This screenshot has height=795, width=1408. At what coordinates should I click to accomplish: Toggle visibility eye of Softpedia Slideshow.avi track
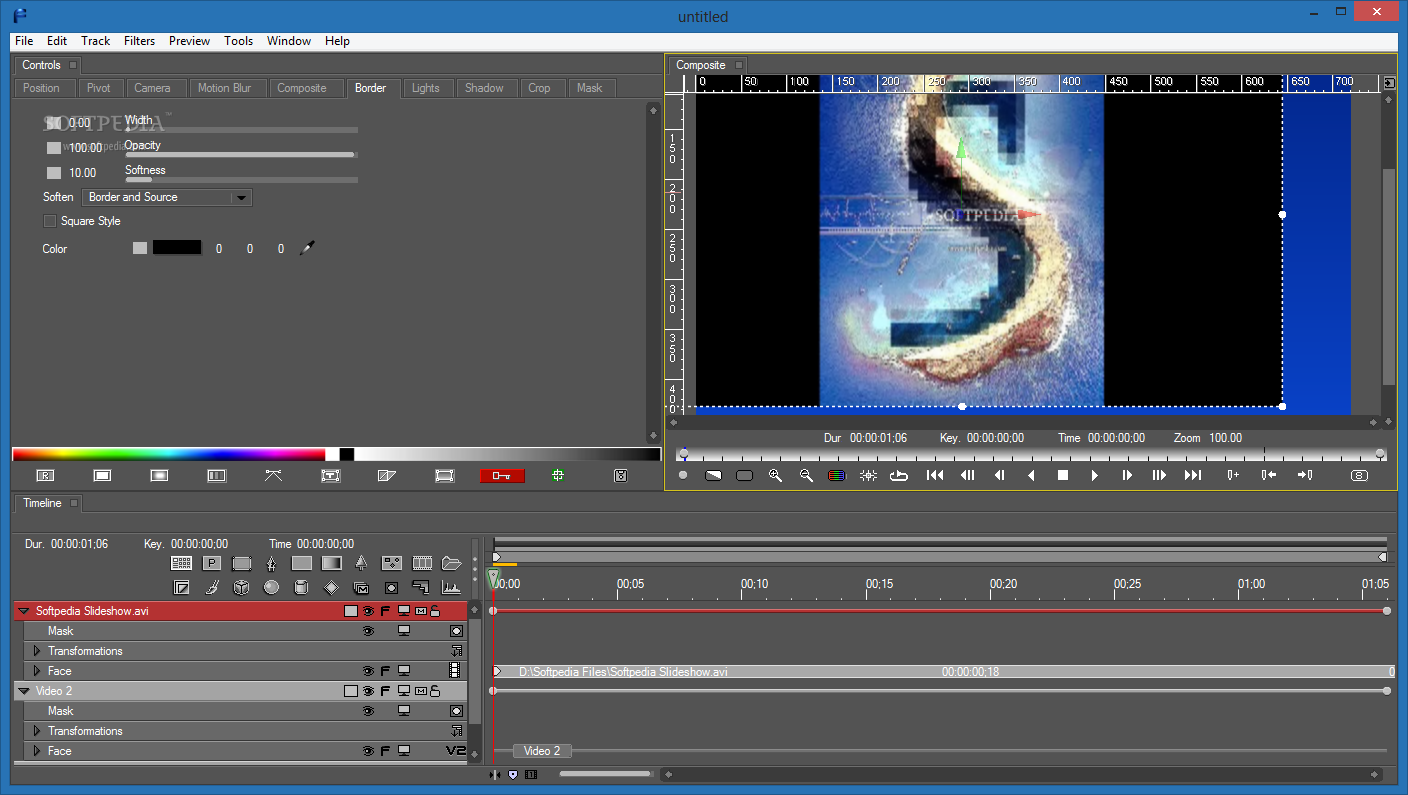click(368, 611)
